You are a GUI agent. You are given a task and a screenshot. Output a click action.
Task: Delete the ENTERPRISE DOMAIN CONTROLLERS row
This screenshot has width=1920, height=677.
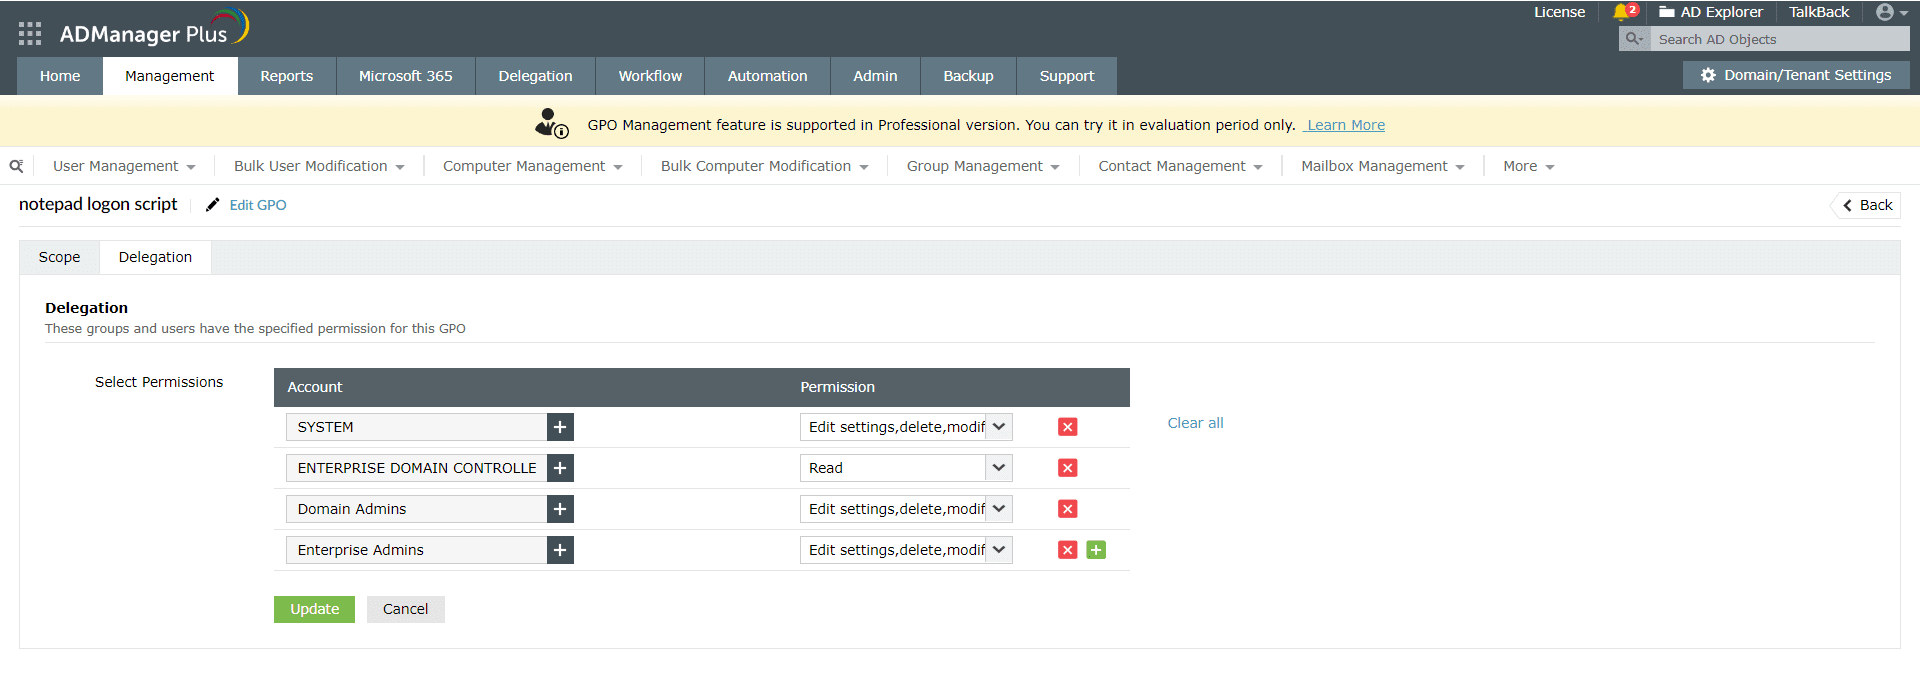tap(1068, 468)
